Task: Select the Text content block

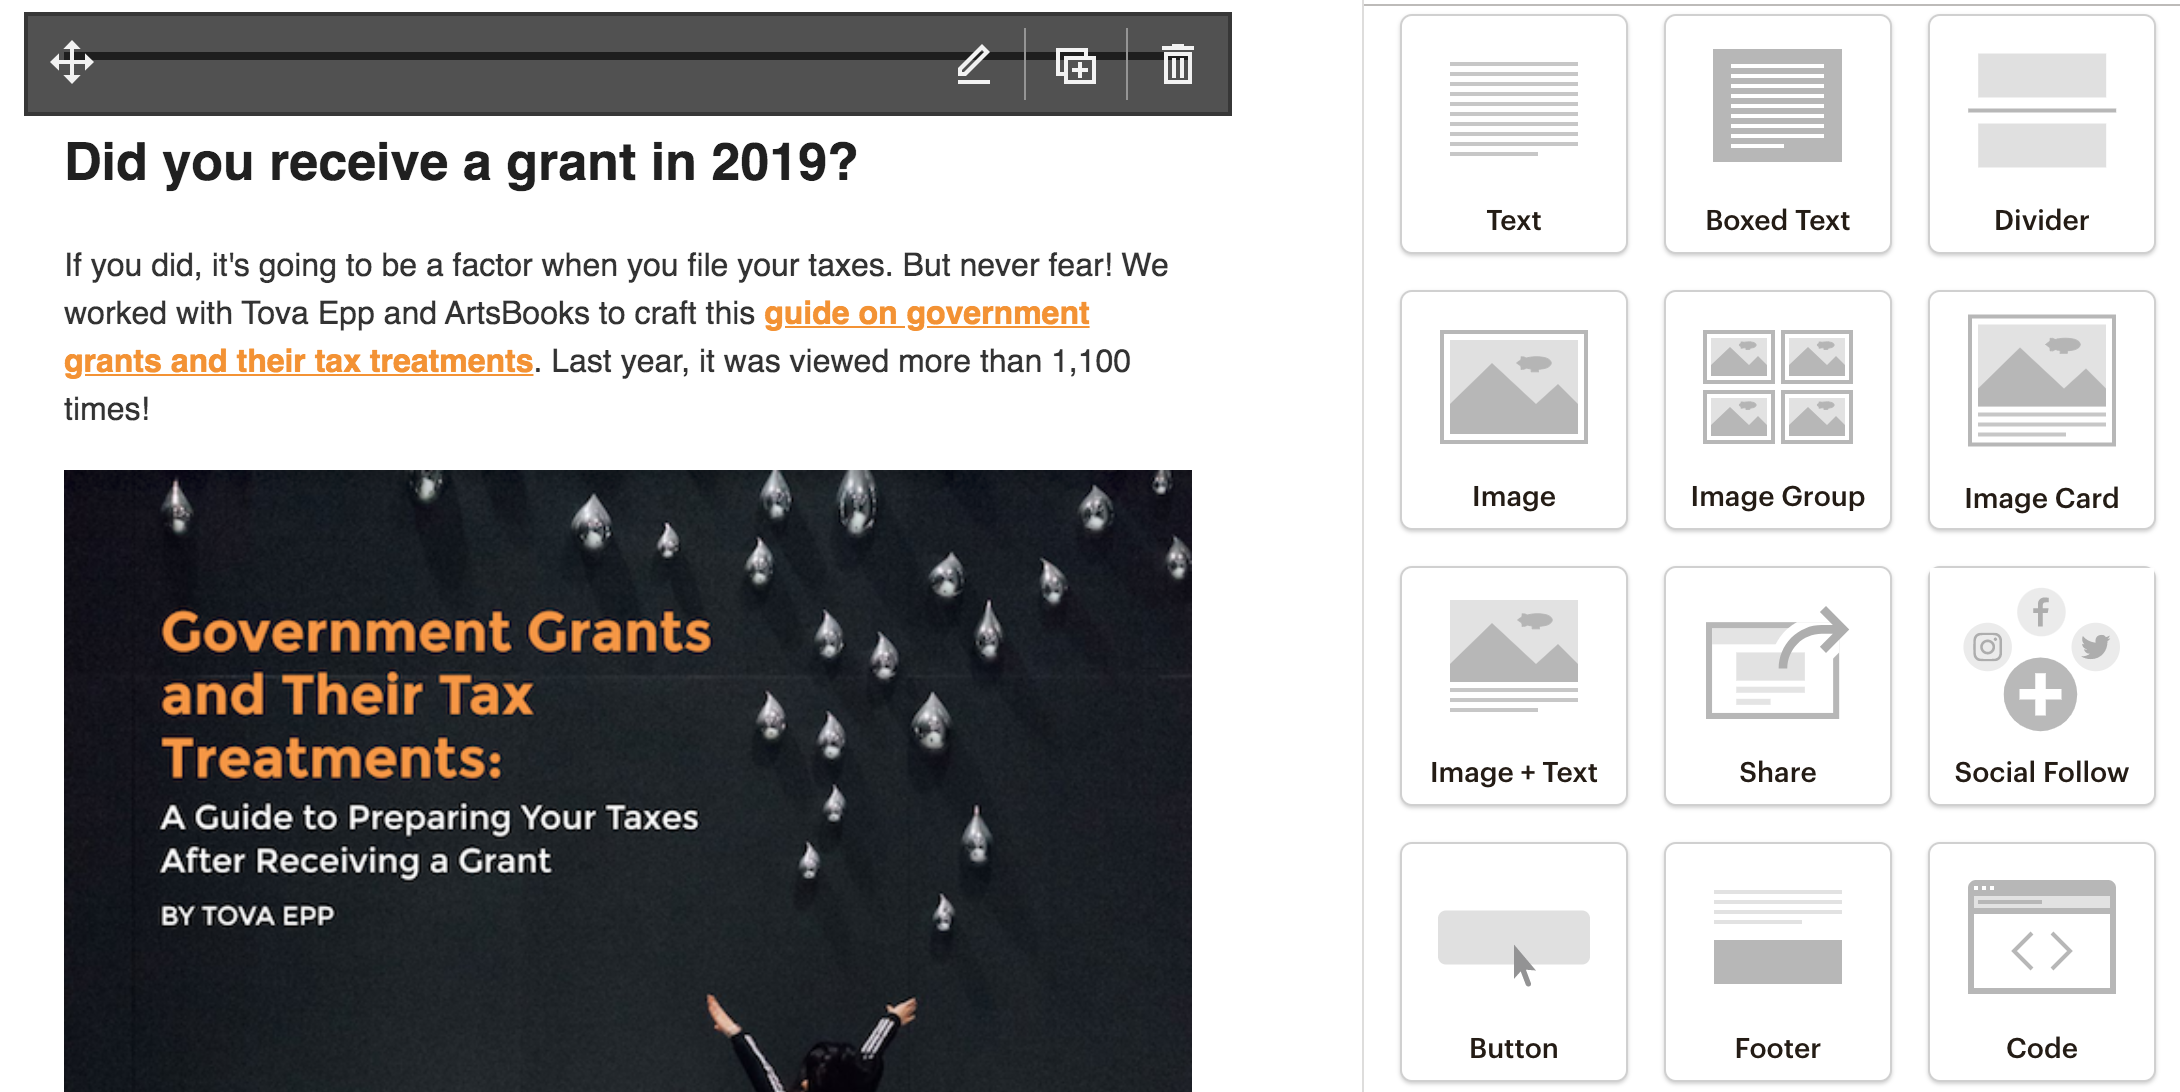Action: coord(1513,134)
